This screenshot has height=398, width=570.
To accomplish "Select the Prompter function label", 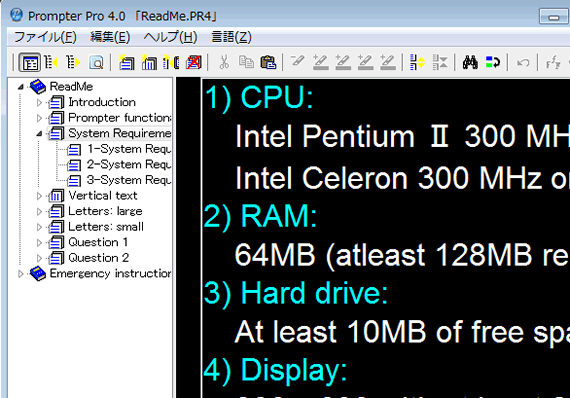I will (120, 118).
